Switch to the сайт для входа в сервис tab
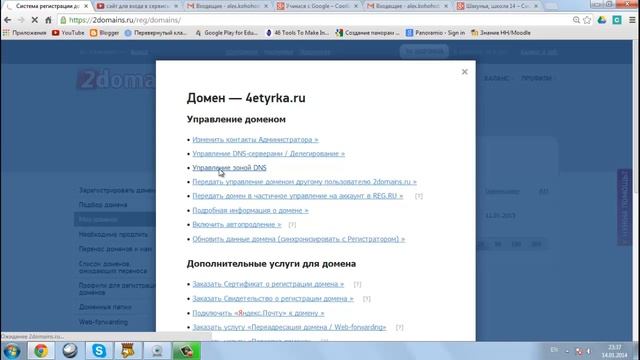 pyautogui.click(x=137, y=6)
